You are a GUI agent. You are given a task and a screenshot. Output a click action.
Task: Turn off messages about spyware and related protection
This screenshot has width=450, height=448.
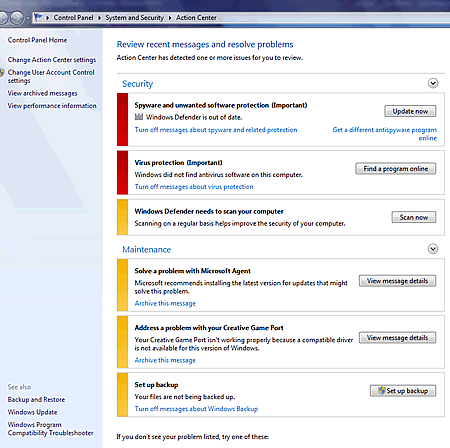216,130
